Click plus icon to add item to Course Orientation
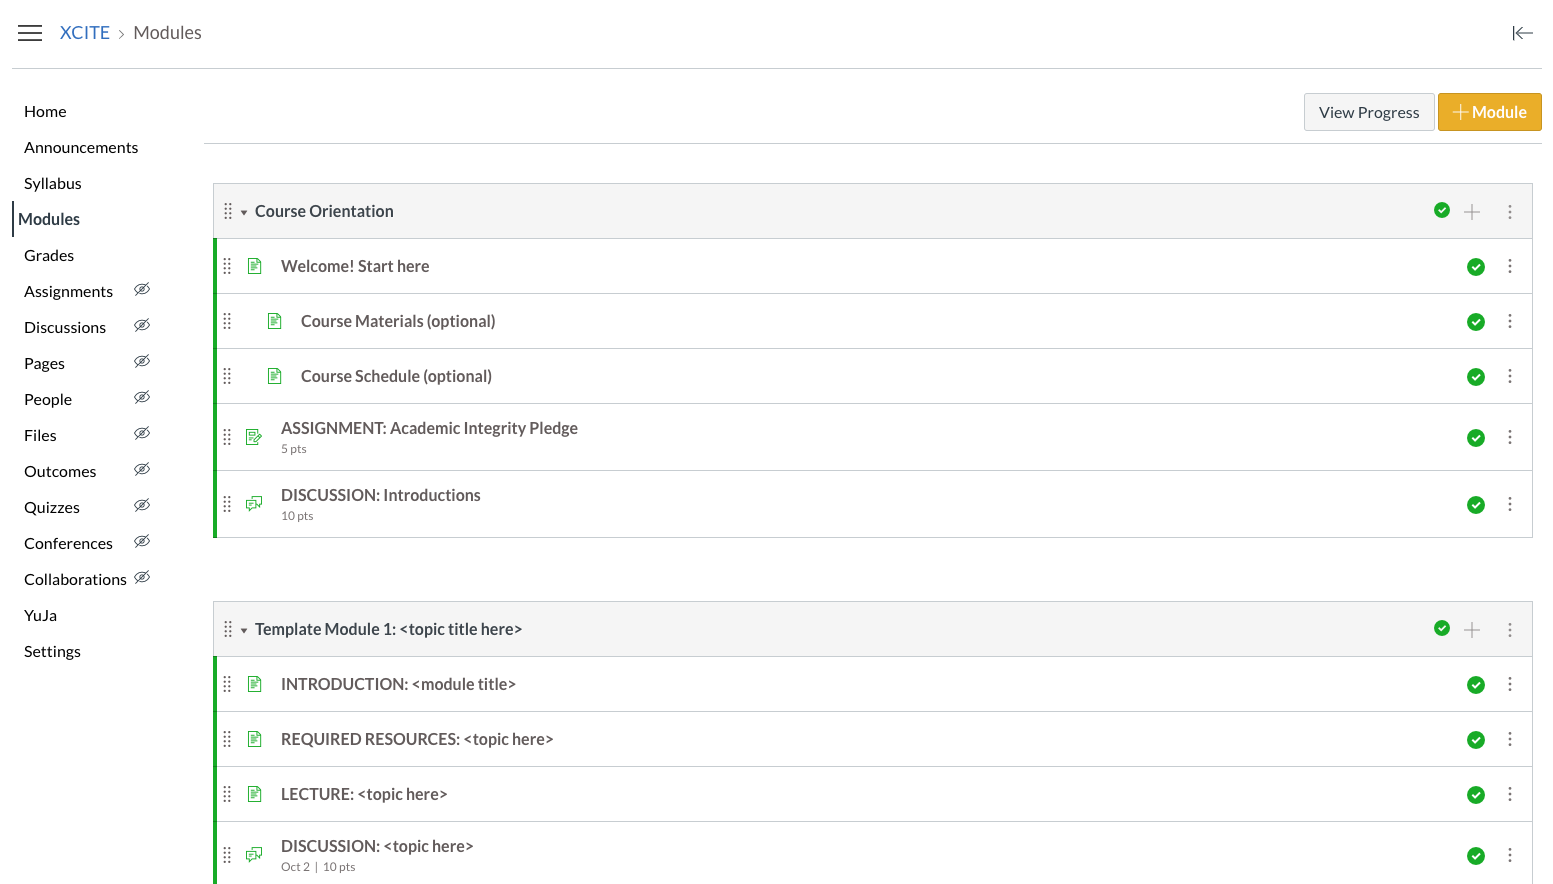This screenshot has height=884, width=1553. (x=1472, y=212)
